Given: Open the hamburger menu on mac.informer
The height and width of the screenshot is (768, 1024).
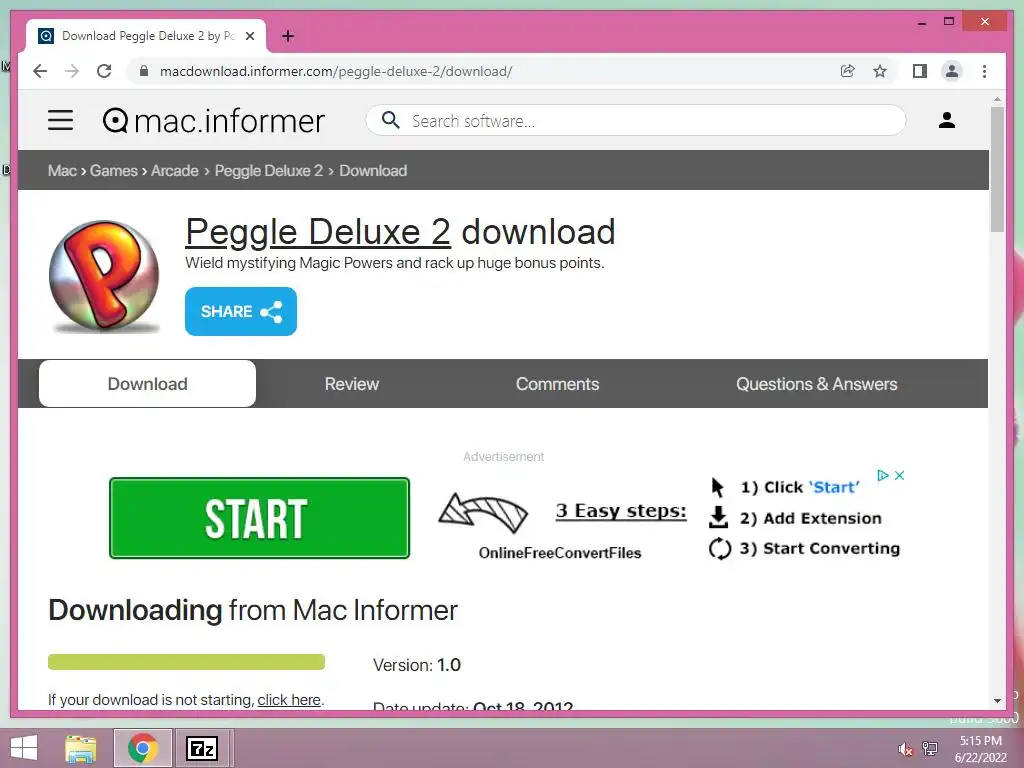Looking at the screenshot, I should (x=60, y=120).
